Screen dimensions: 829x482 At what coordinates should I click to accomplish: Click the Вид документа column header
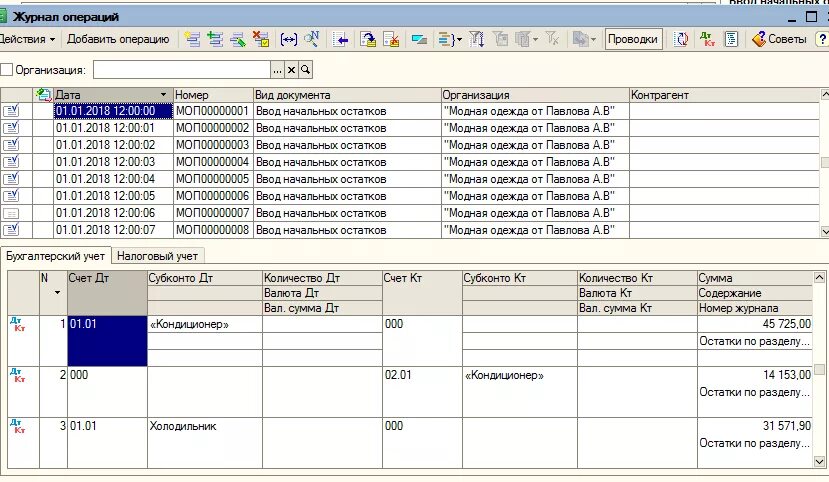pos(347,95)
